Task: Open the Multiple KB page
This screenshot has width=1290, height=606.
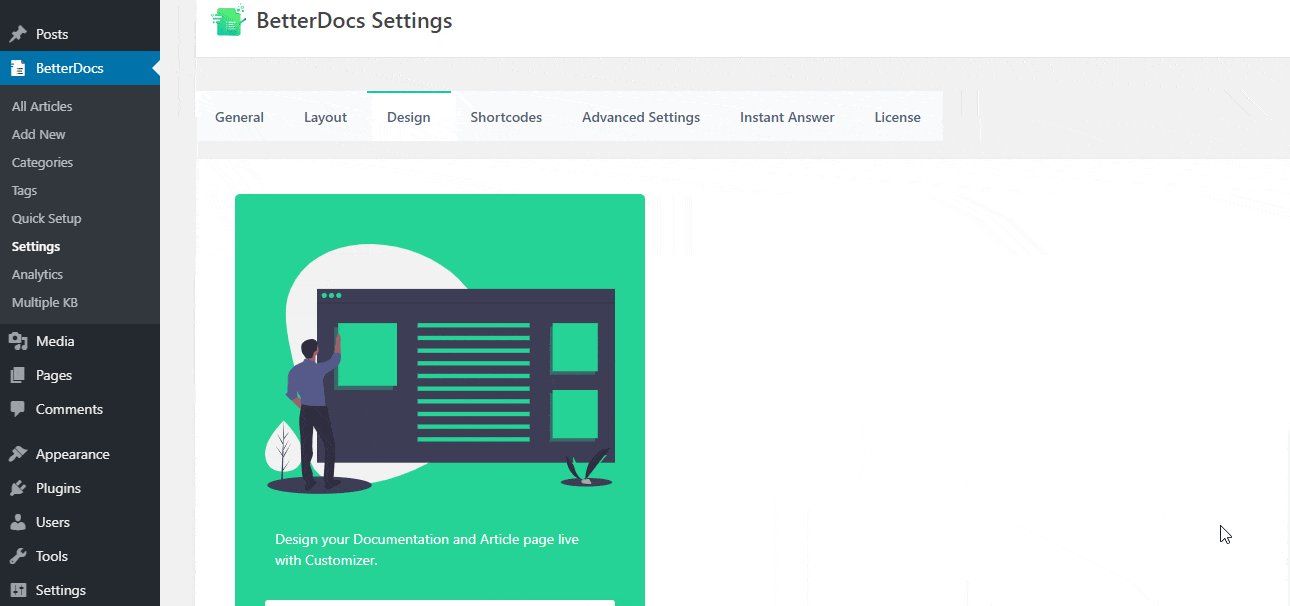Action: [45, 301]
